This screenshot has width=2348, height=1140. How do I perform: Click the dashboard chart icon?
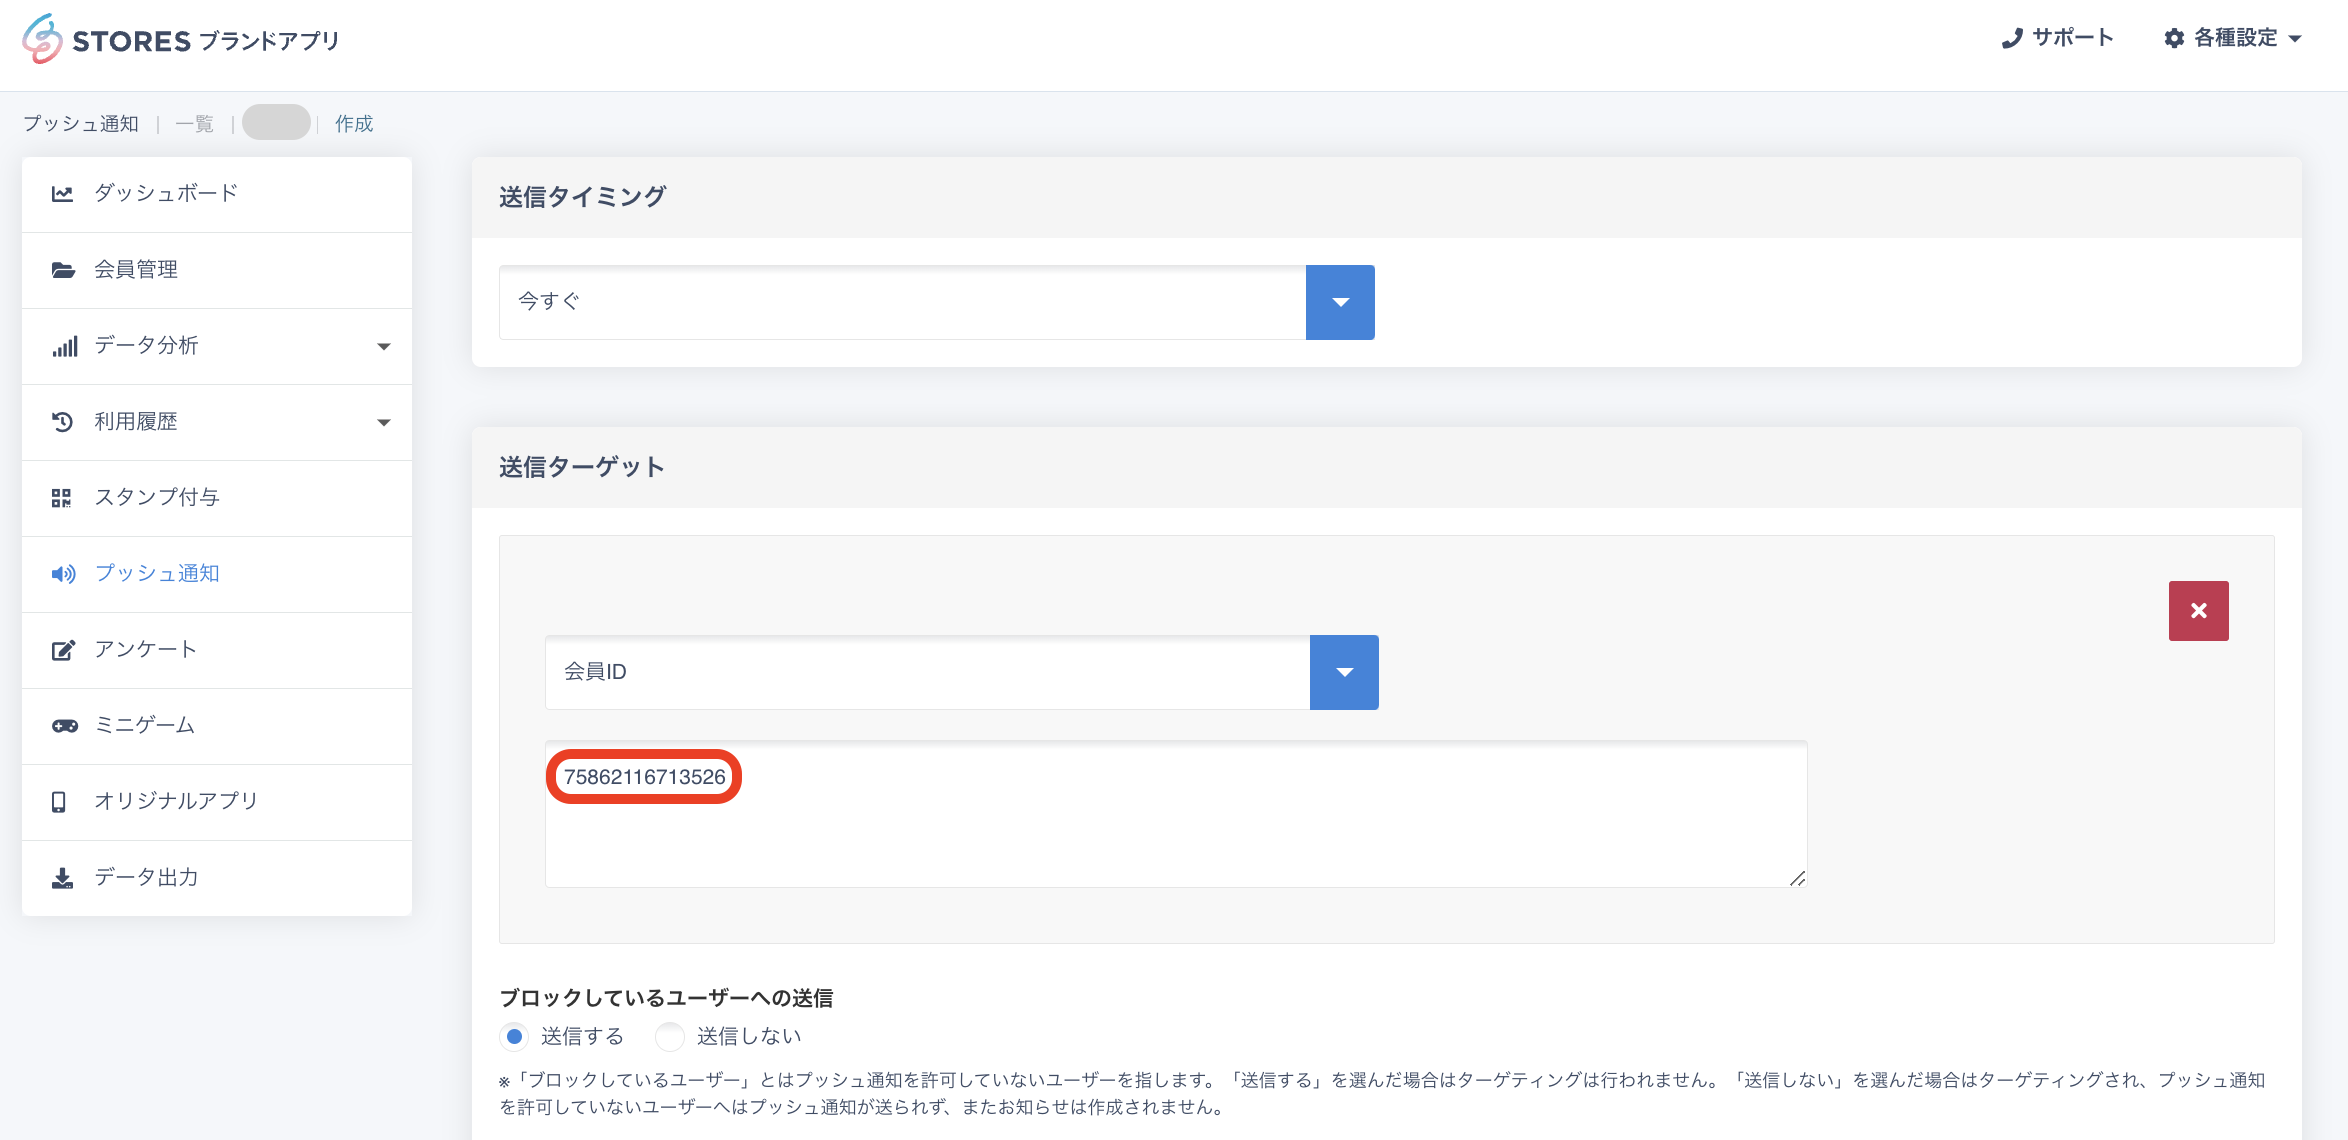pos(62,194)
